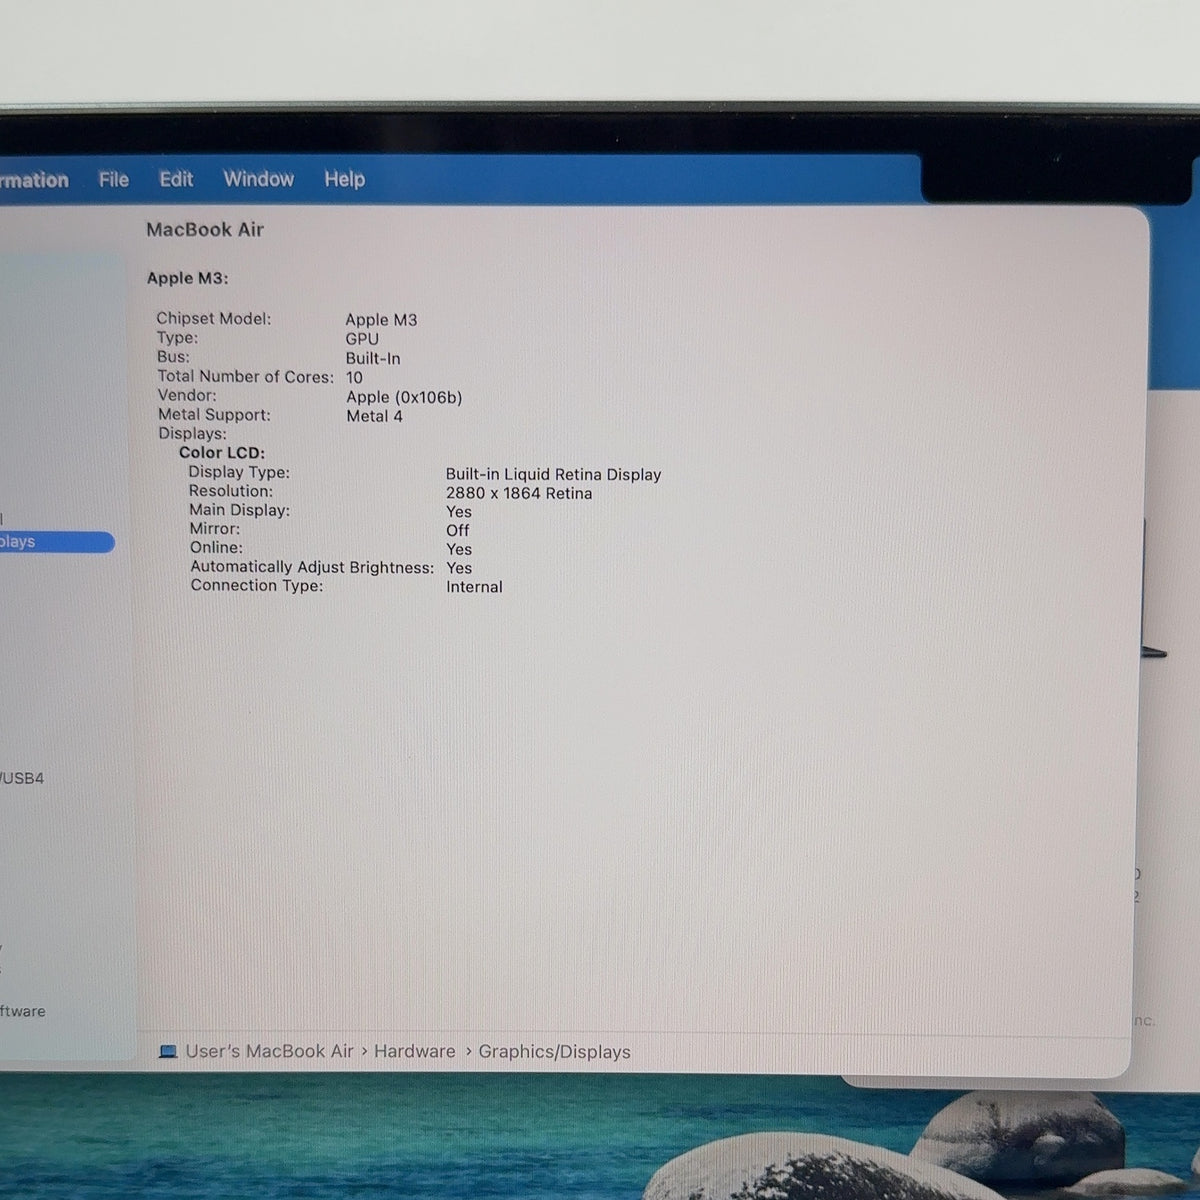Select the Metal Support value "Metal 4"

coord(375,416)
